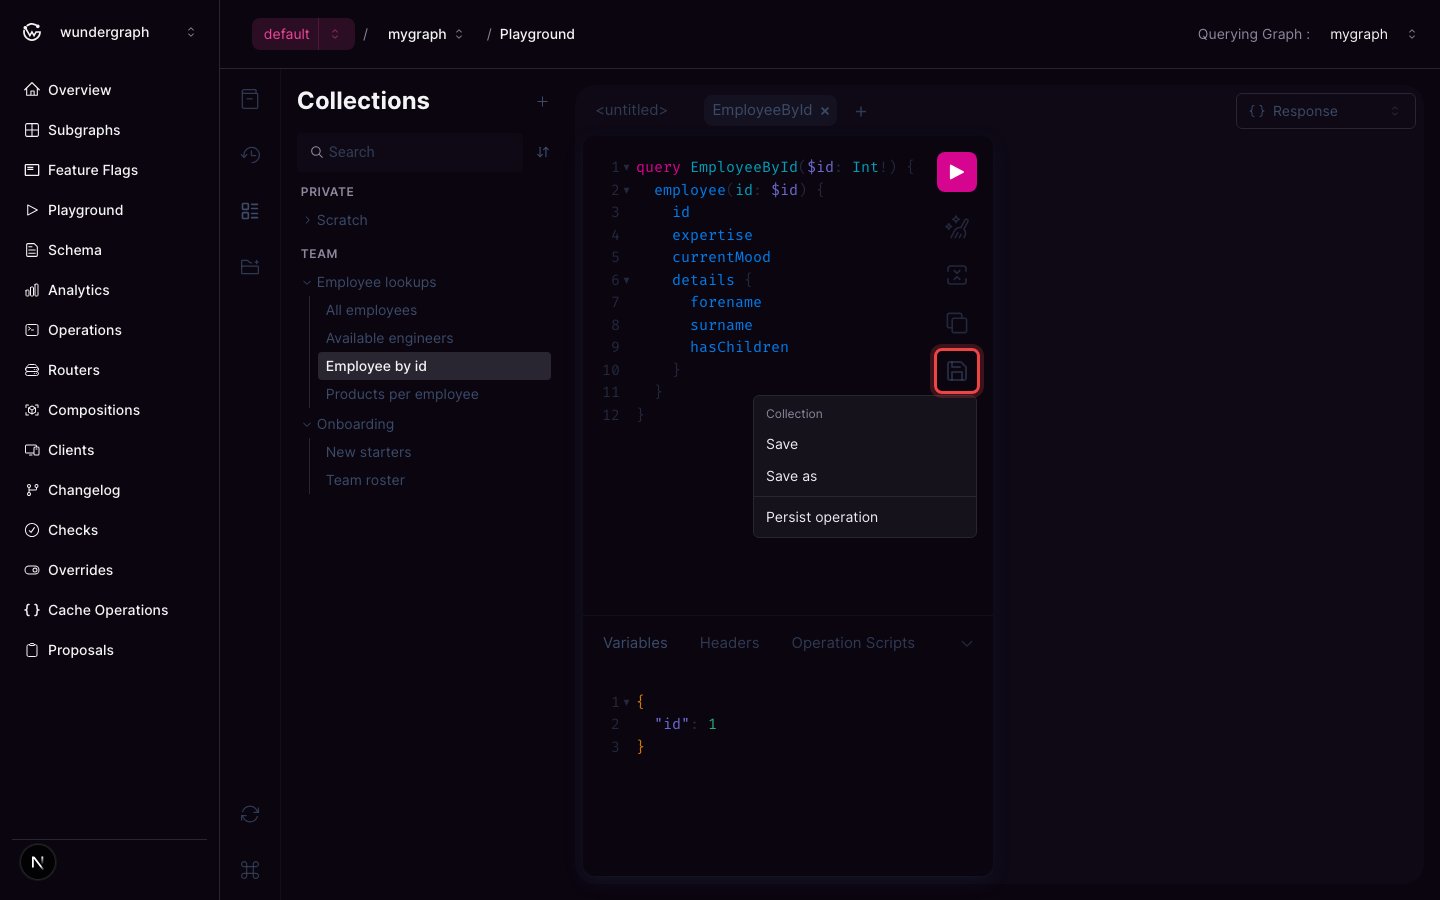The height and width of the screenshot is (900, 1440).
Task: Click the sort collections icon next to search
Action: (x=543, y=152)
